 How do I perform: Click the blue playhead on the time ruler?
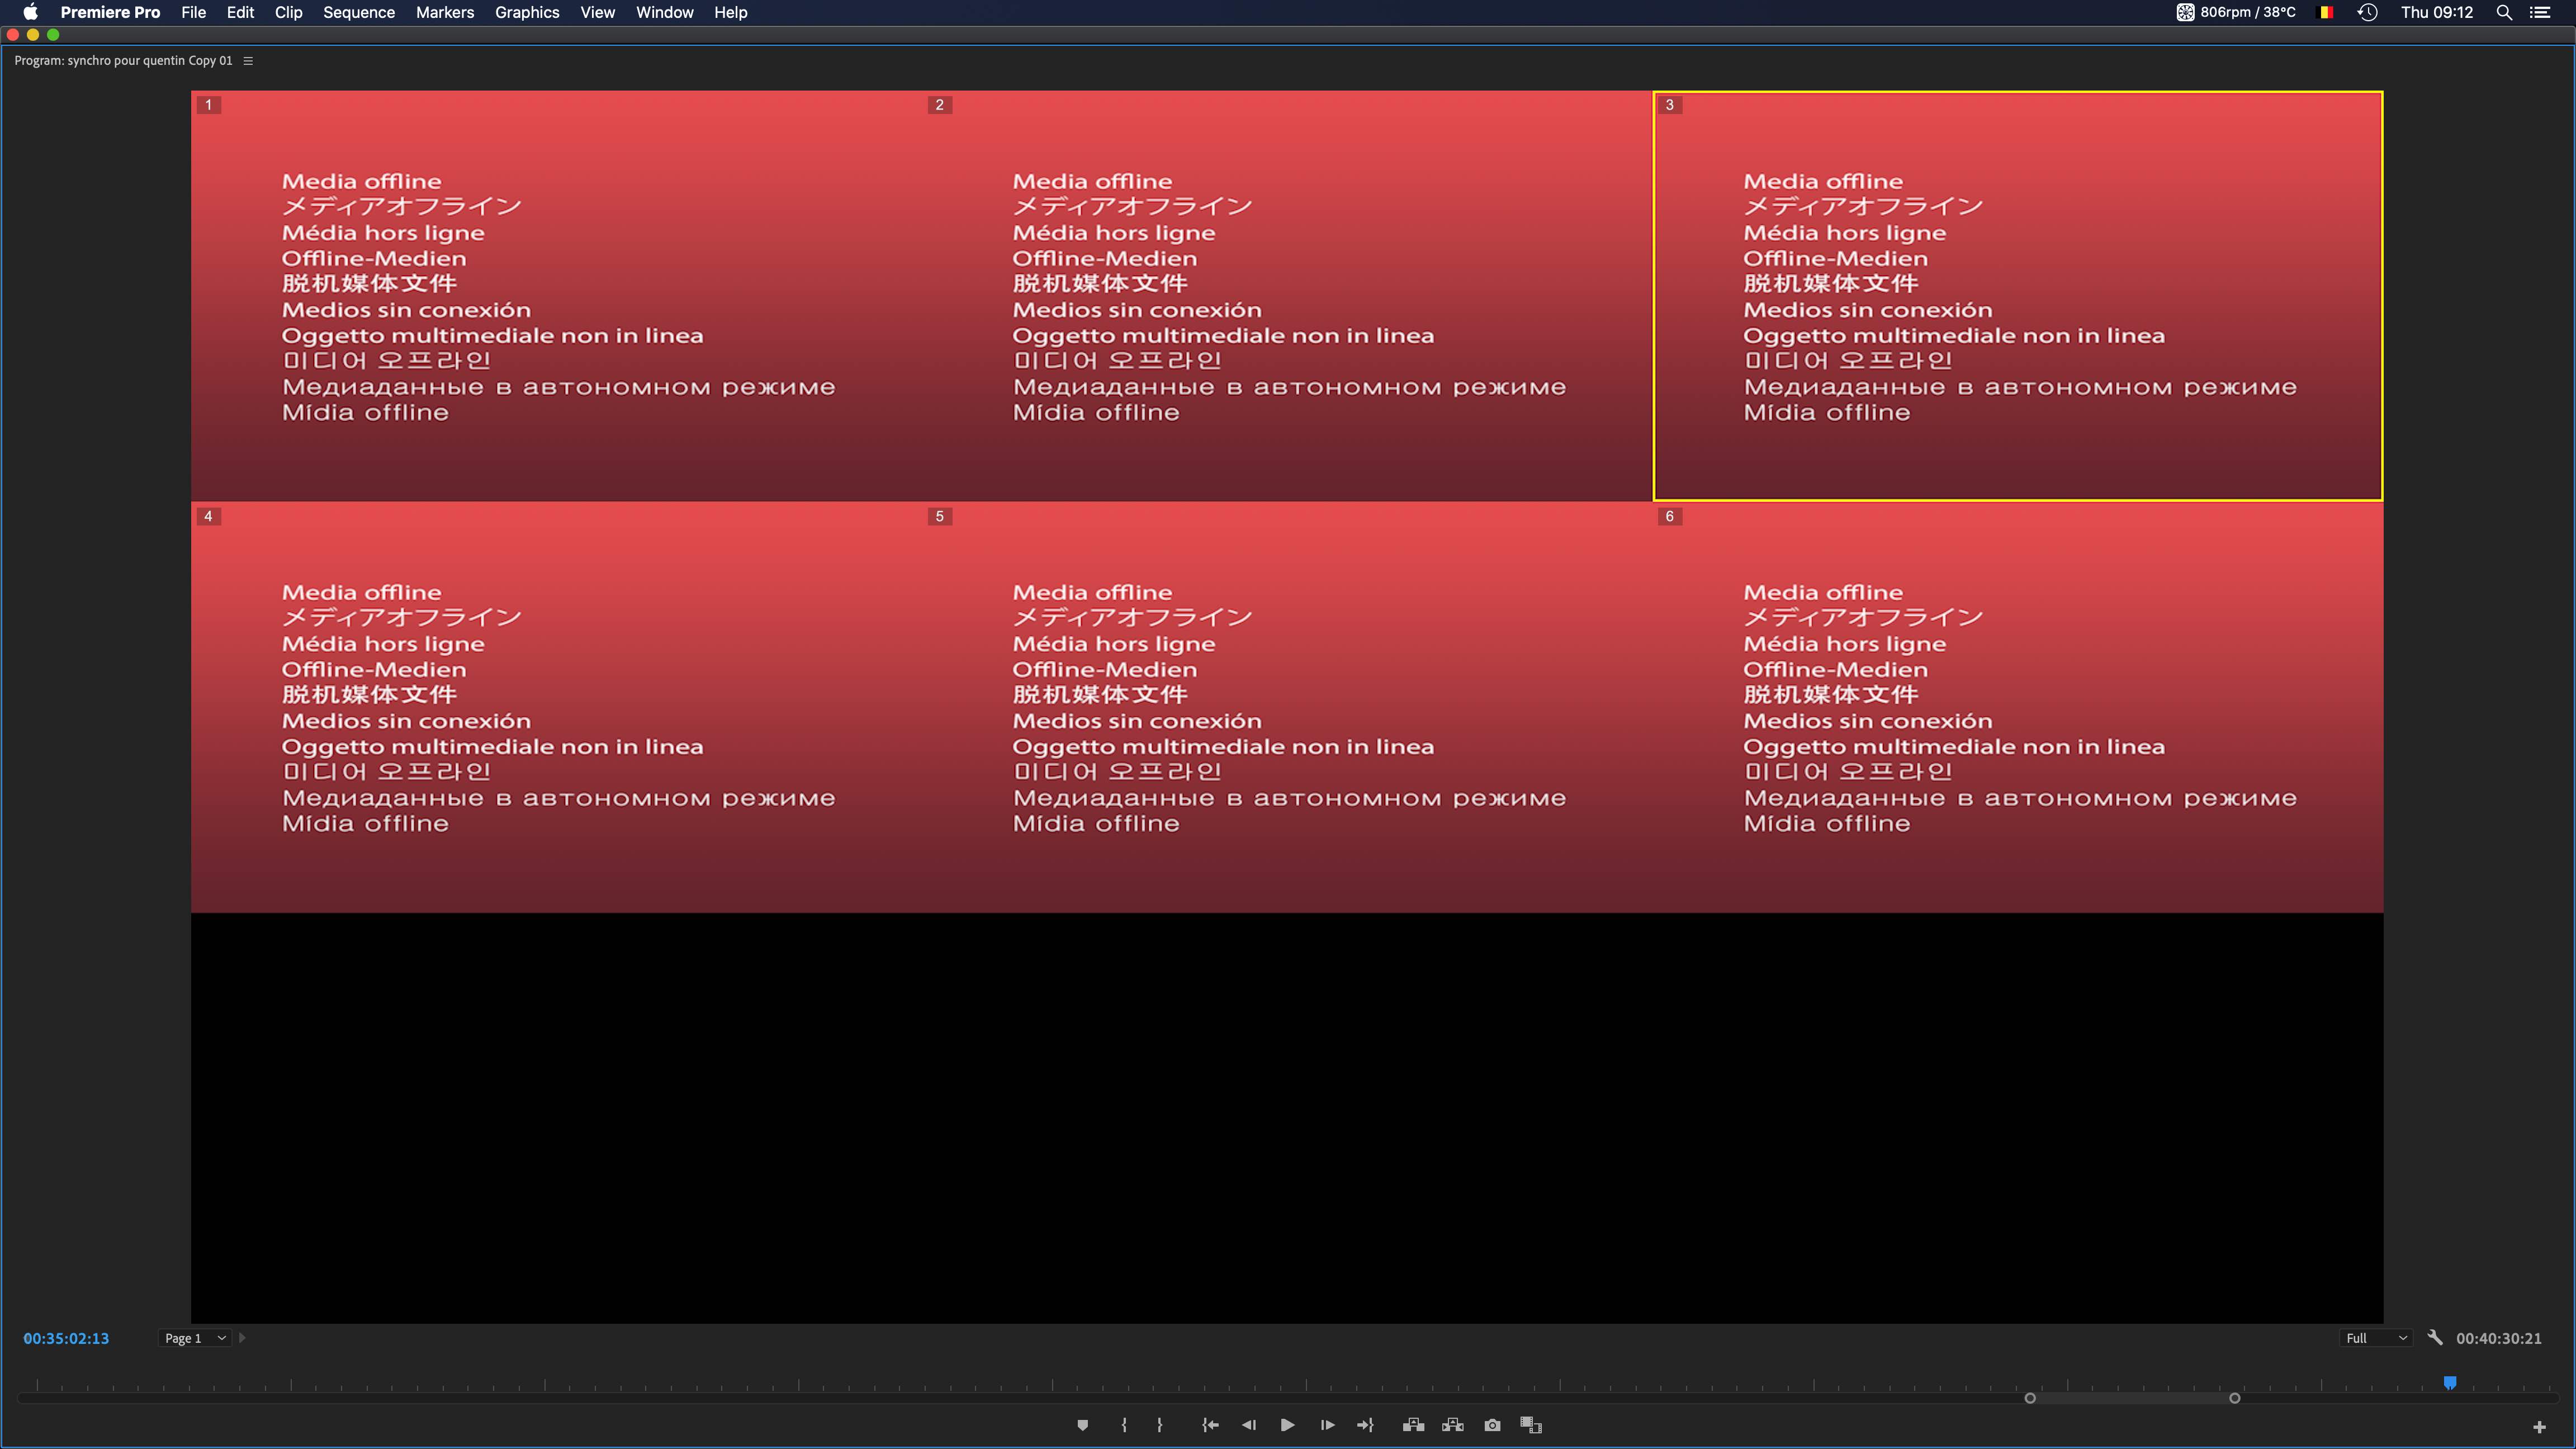click(x=2450, y=1383)
